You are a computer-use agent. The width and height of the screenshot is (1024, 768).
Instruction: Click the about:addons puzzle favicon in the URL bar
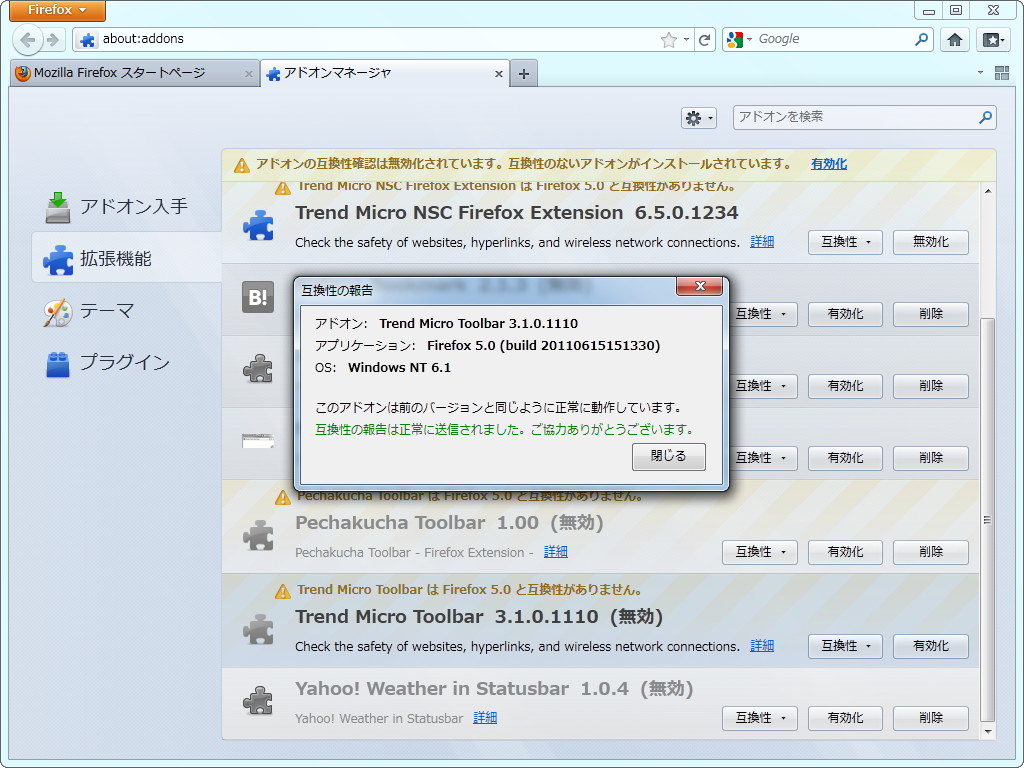pos(87,40)
